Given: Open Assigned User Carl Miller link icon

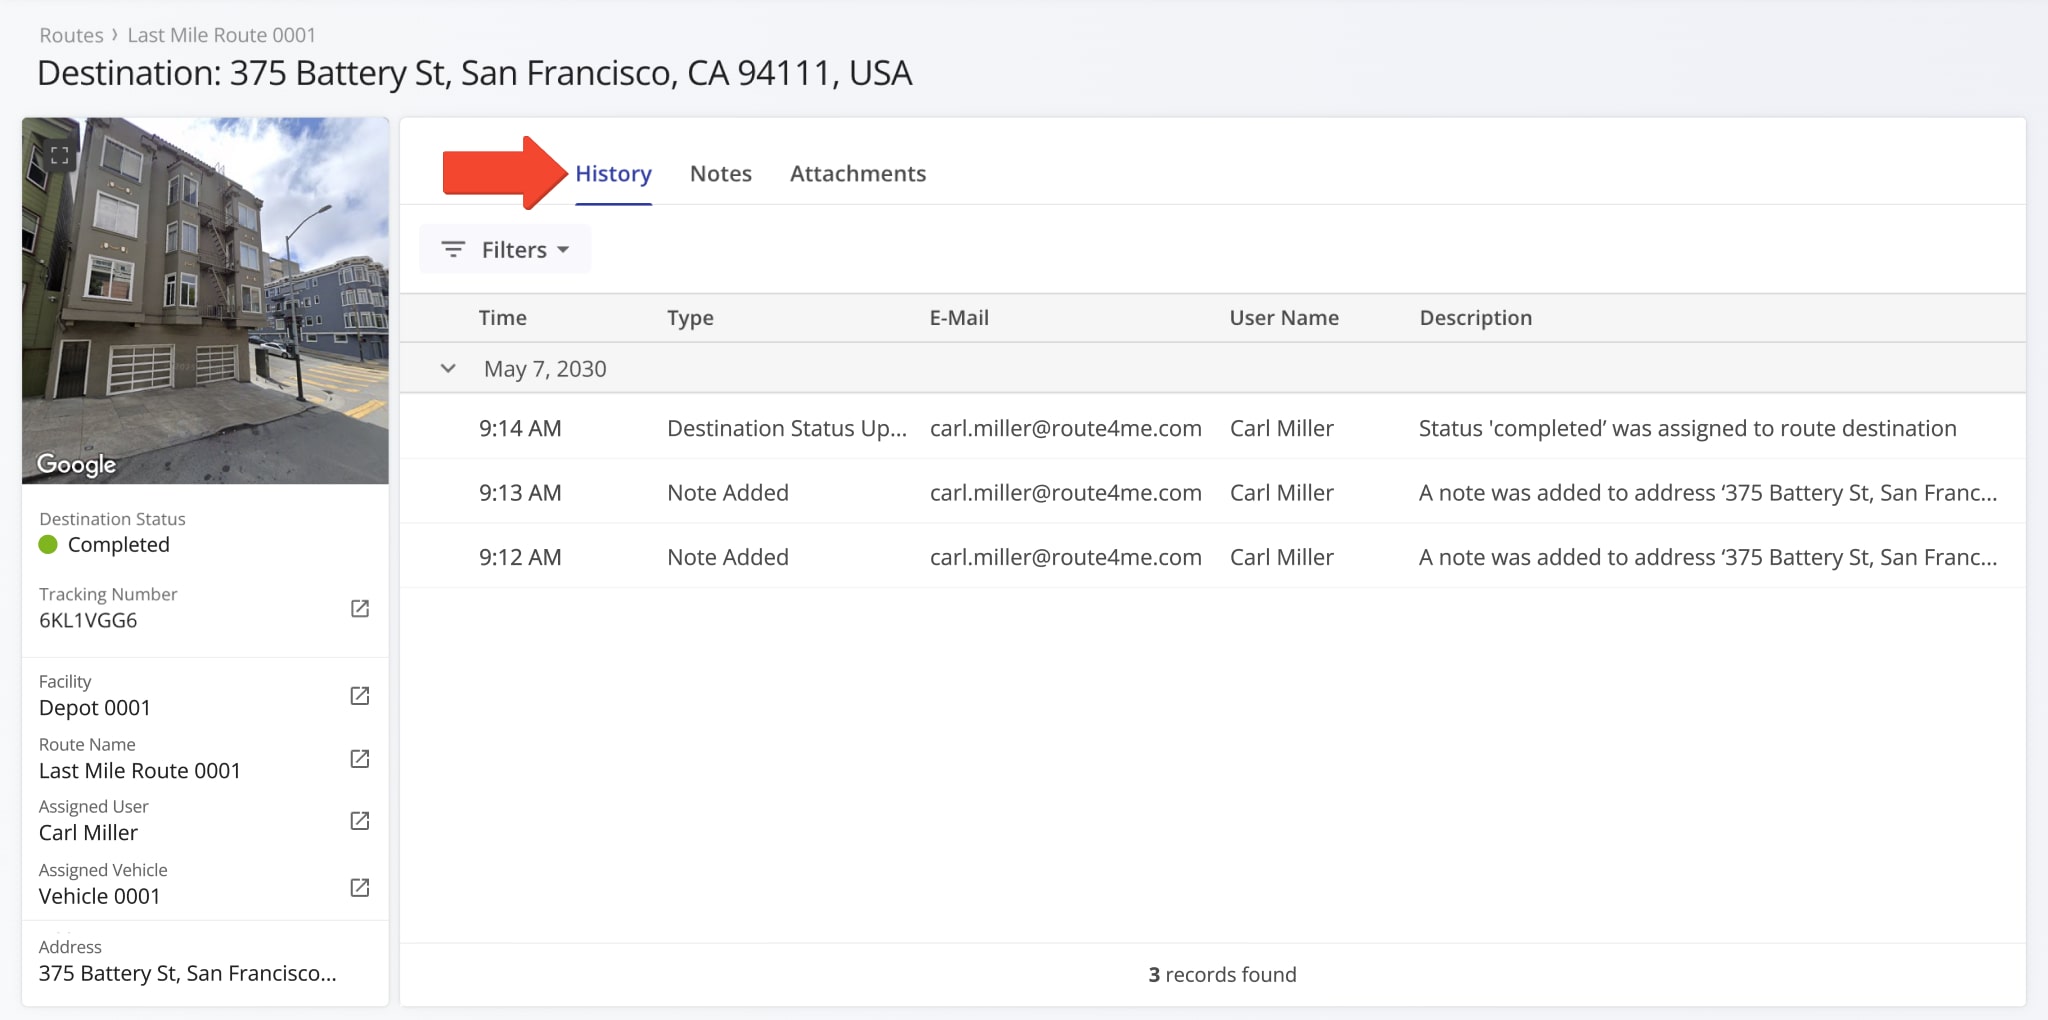Looking at the screenshot, I should (360, 820).
